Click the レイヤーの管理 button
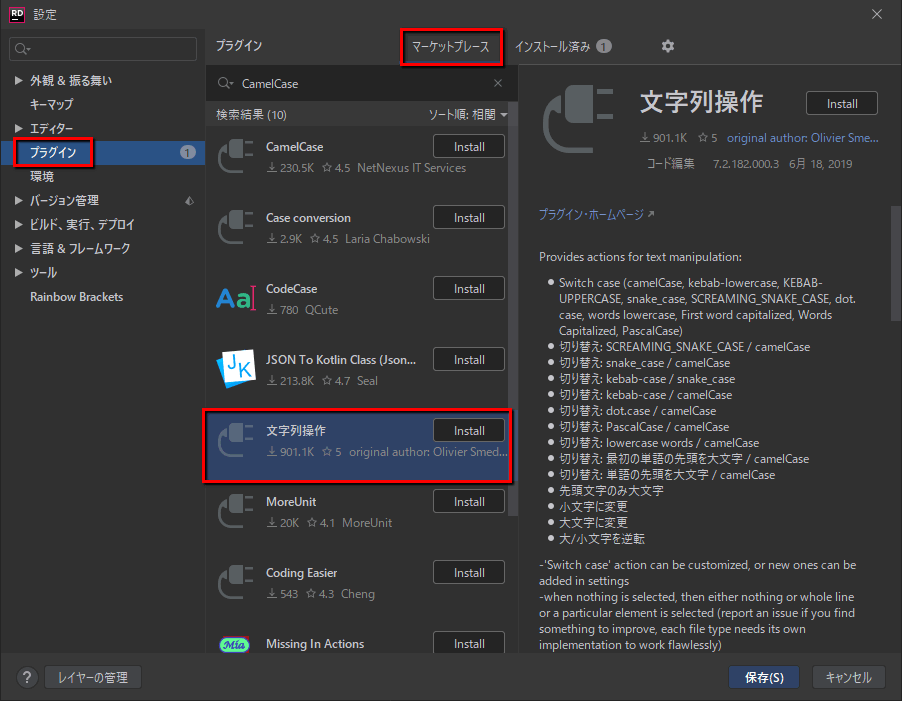Image resolution: width=902 pixels, height=701 pixels. click(x=93, y=677)
